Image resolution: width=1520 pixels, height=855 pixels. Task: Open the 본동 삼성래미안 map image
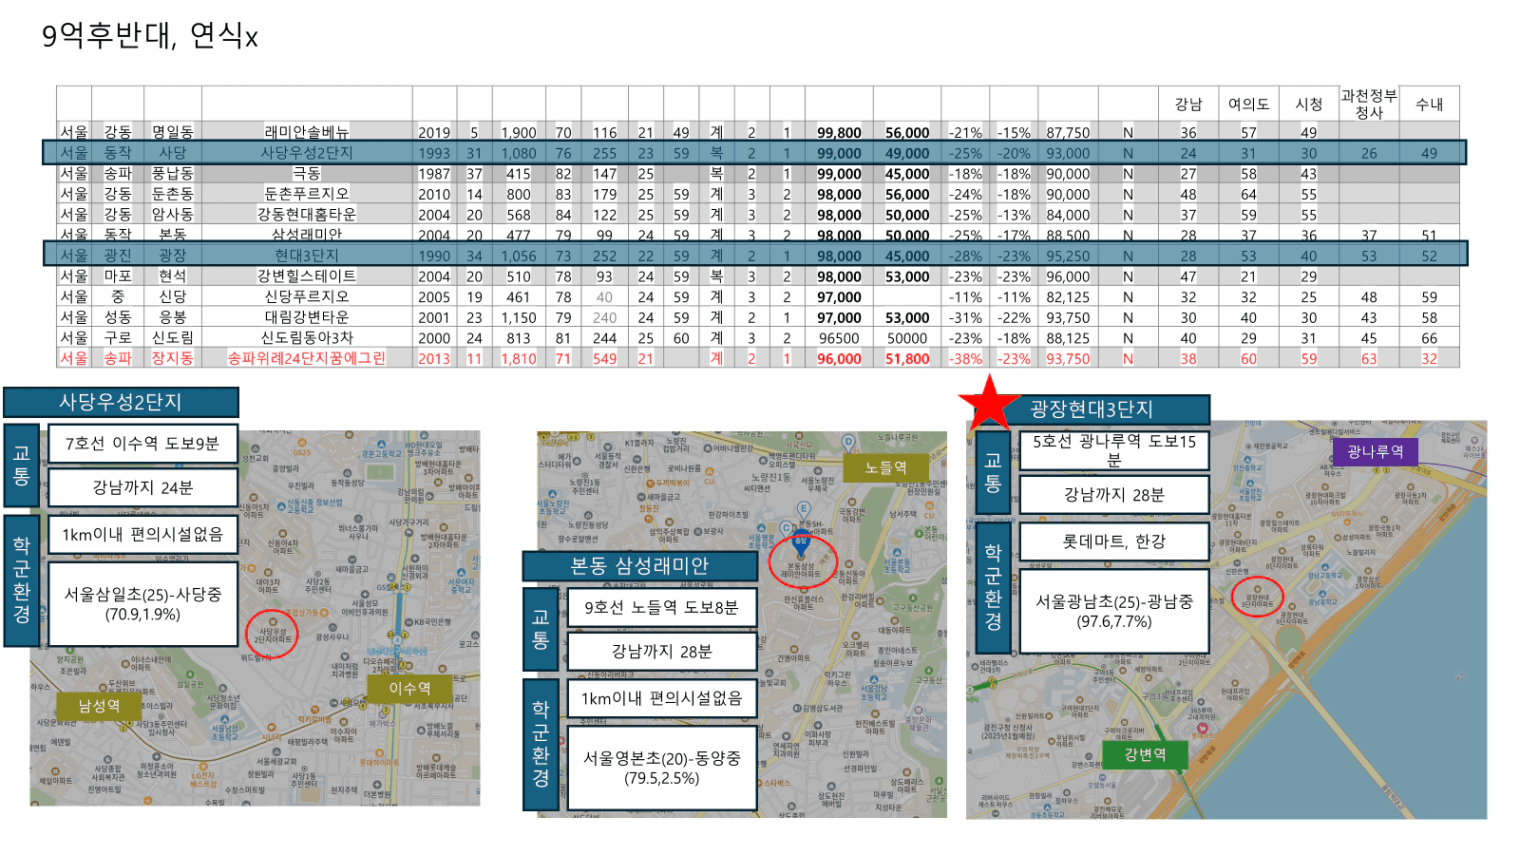click(x=742, y=624)
